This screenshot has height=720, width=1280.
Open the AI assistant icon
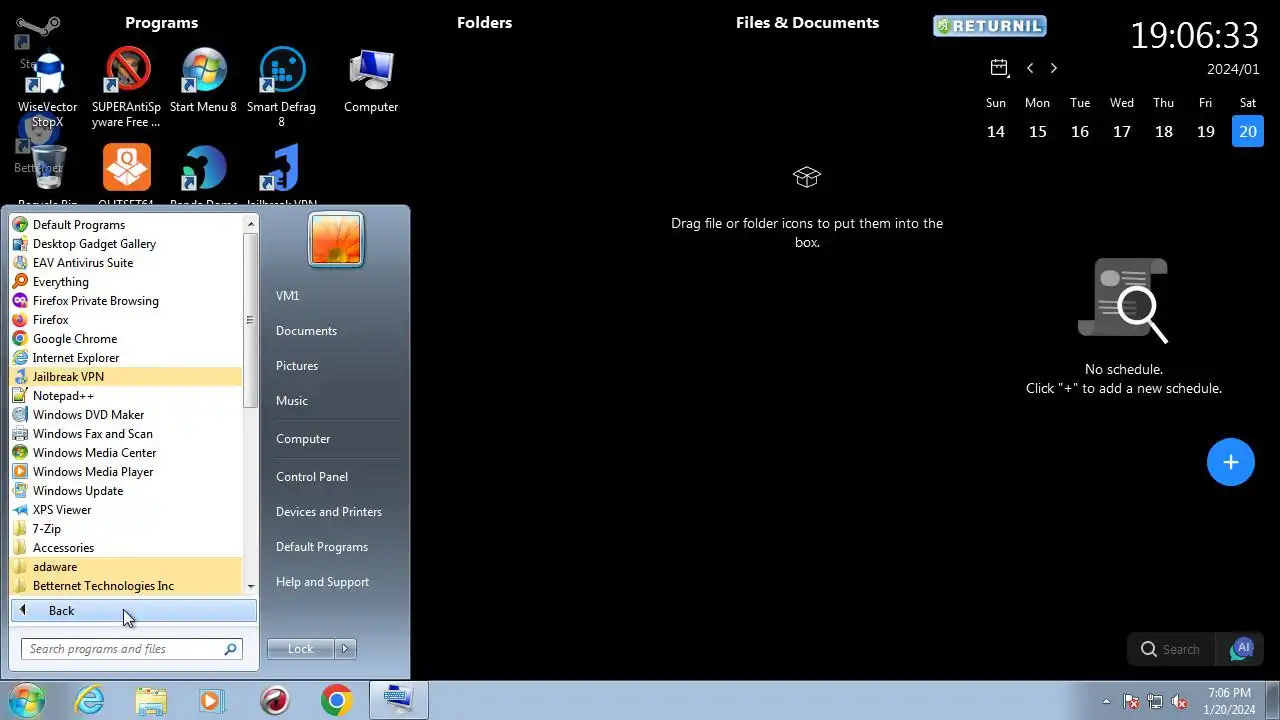(1242, 649)
